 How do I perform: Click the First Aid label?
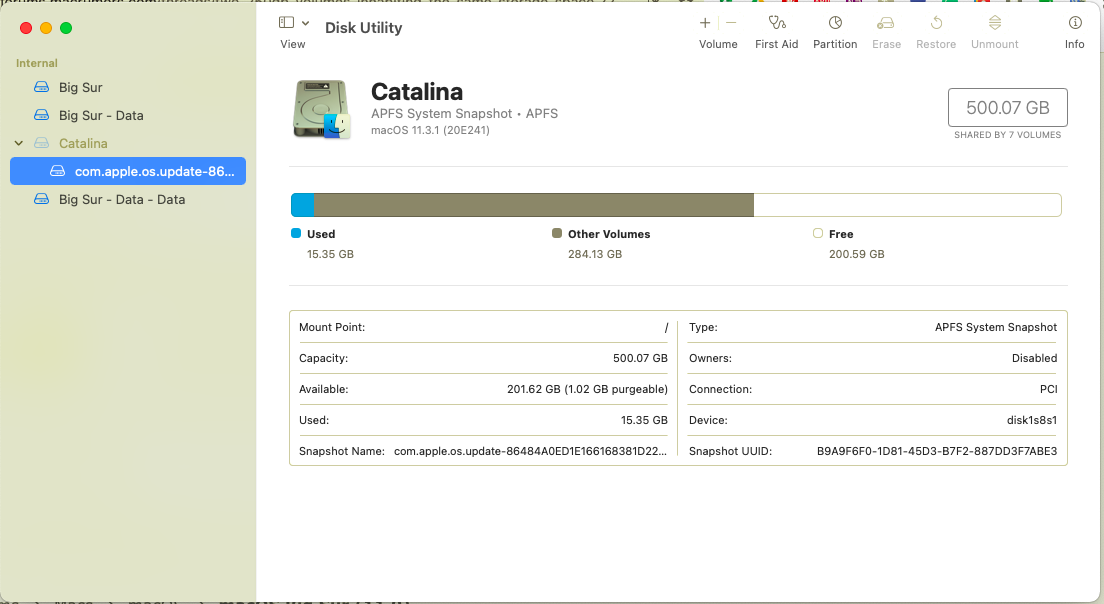777,44
